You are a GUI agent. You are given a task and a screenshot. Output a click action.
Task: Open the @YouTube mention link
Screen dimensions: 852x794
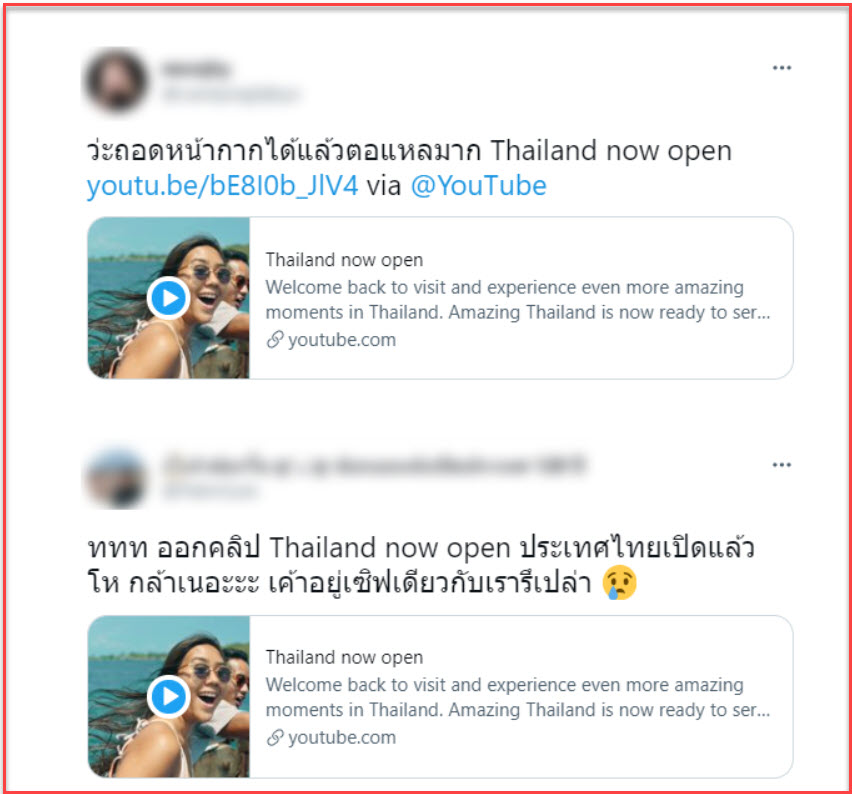(x=478, y=186)
